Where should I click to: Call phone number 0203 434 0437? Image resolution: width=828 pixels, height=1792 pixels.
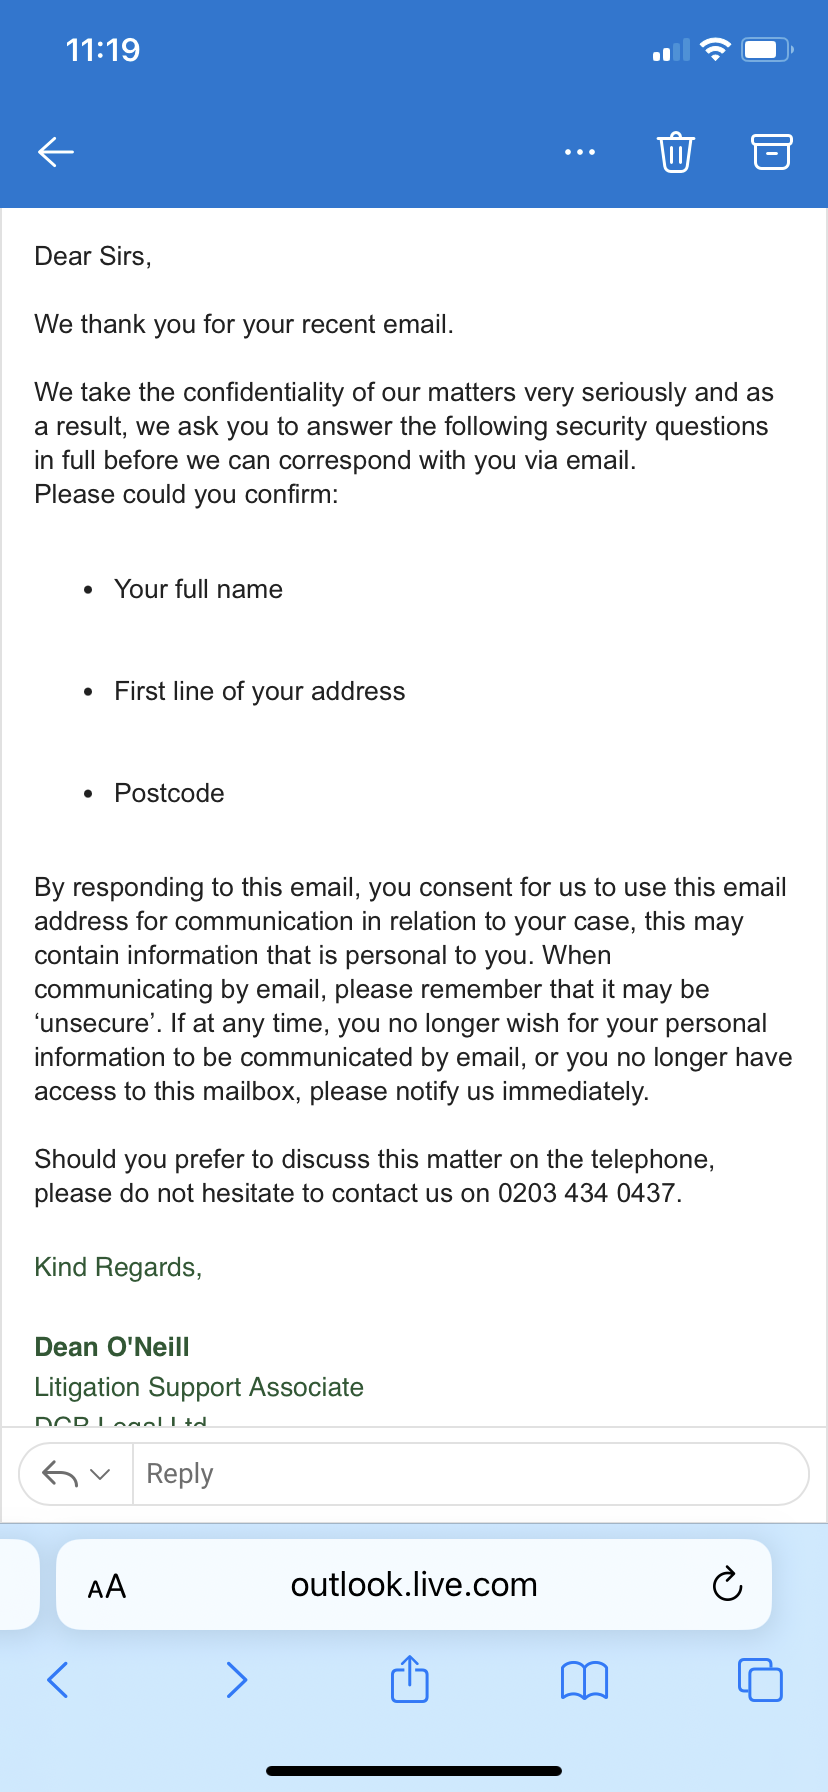588,1193
